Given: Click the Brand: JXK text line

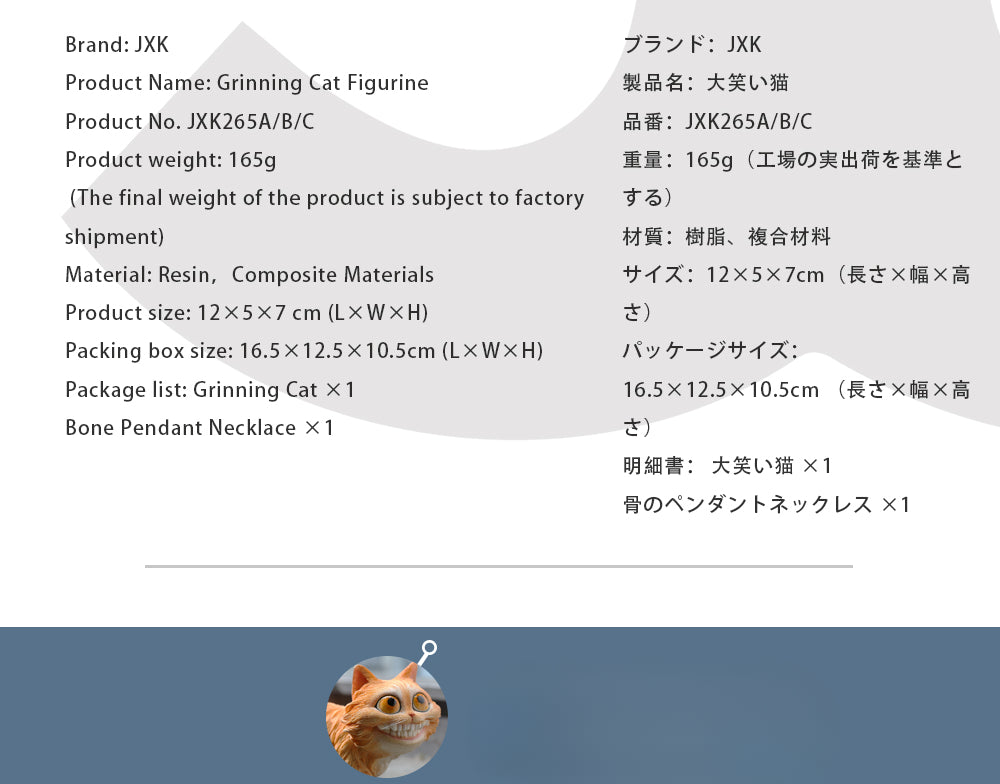Looking at the screenshot, I should point(117,45).
